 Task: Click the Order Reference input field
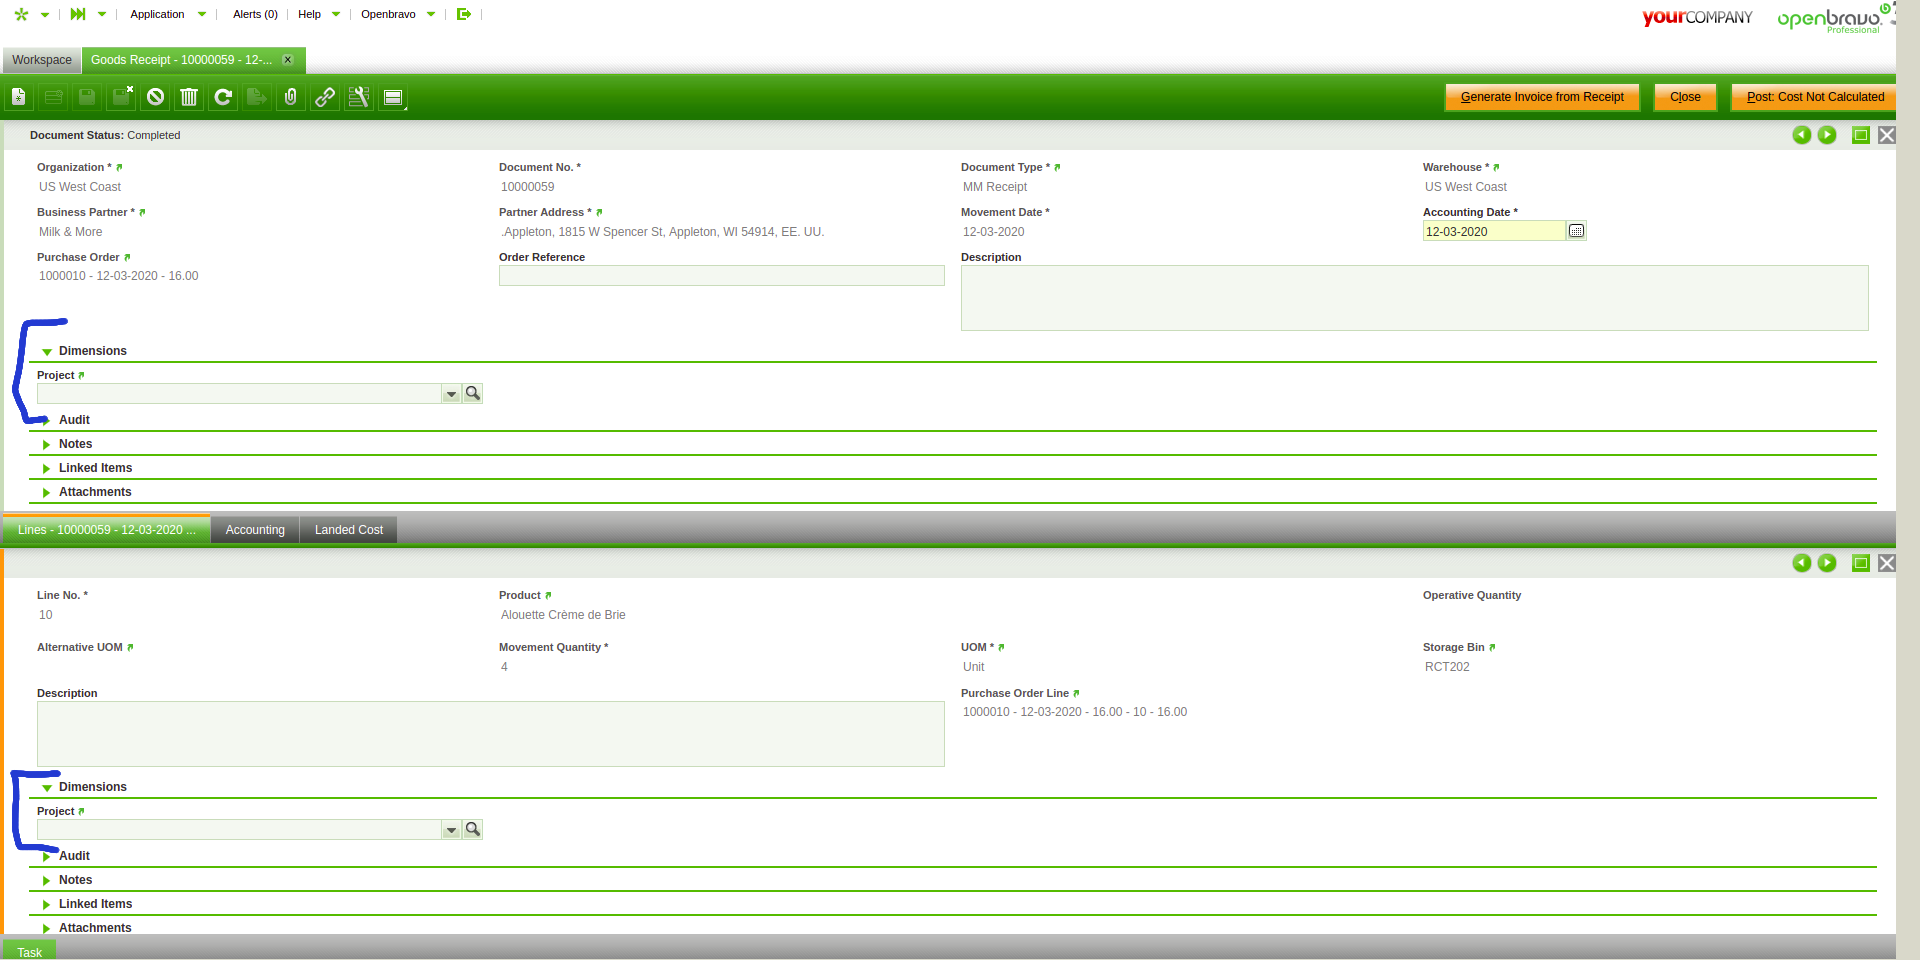722,276
